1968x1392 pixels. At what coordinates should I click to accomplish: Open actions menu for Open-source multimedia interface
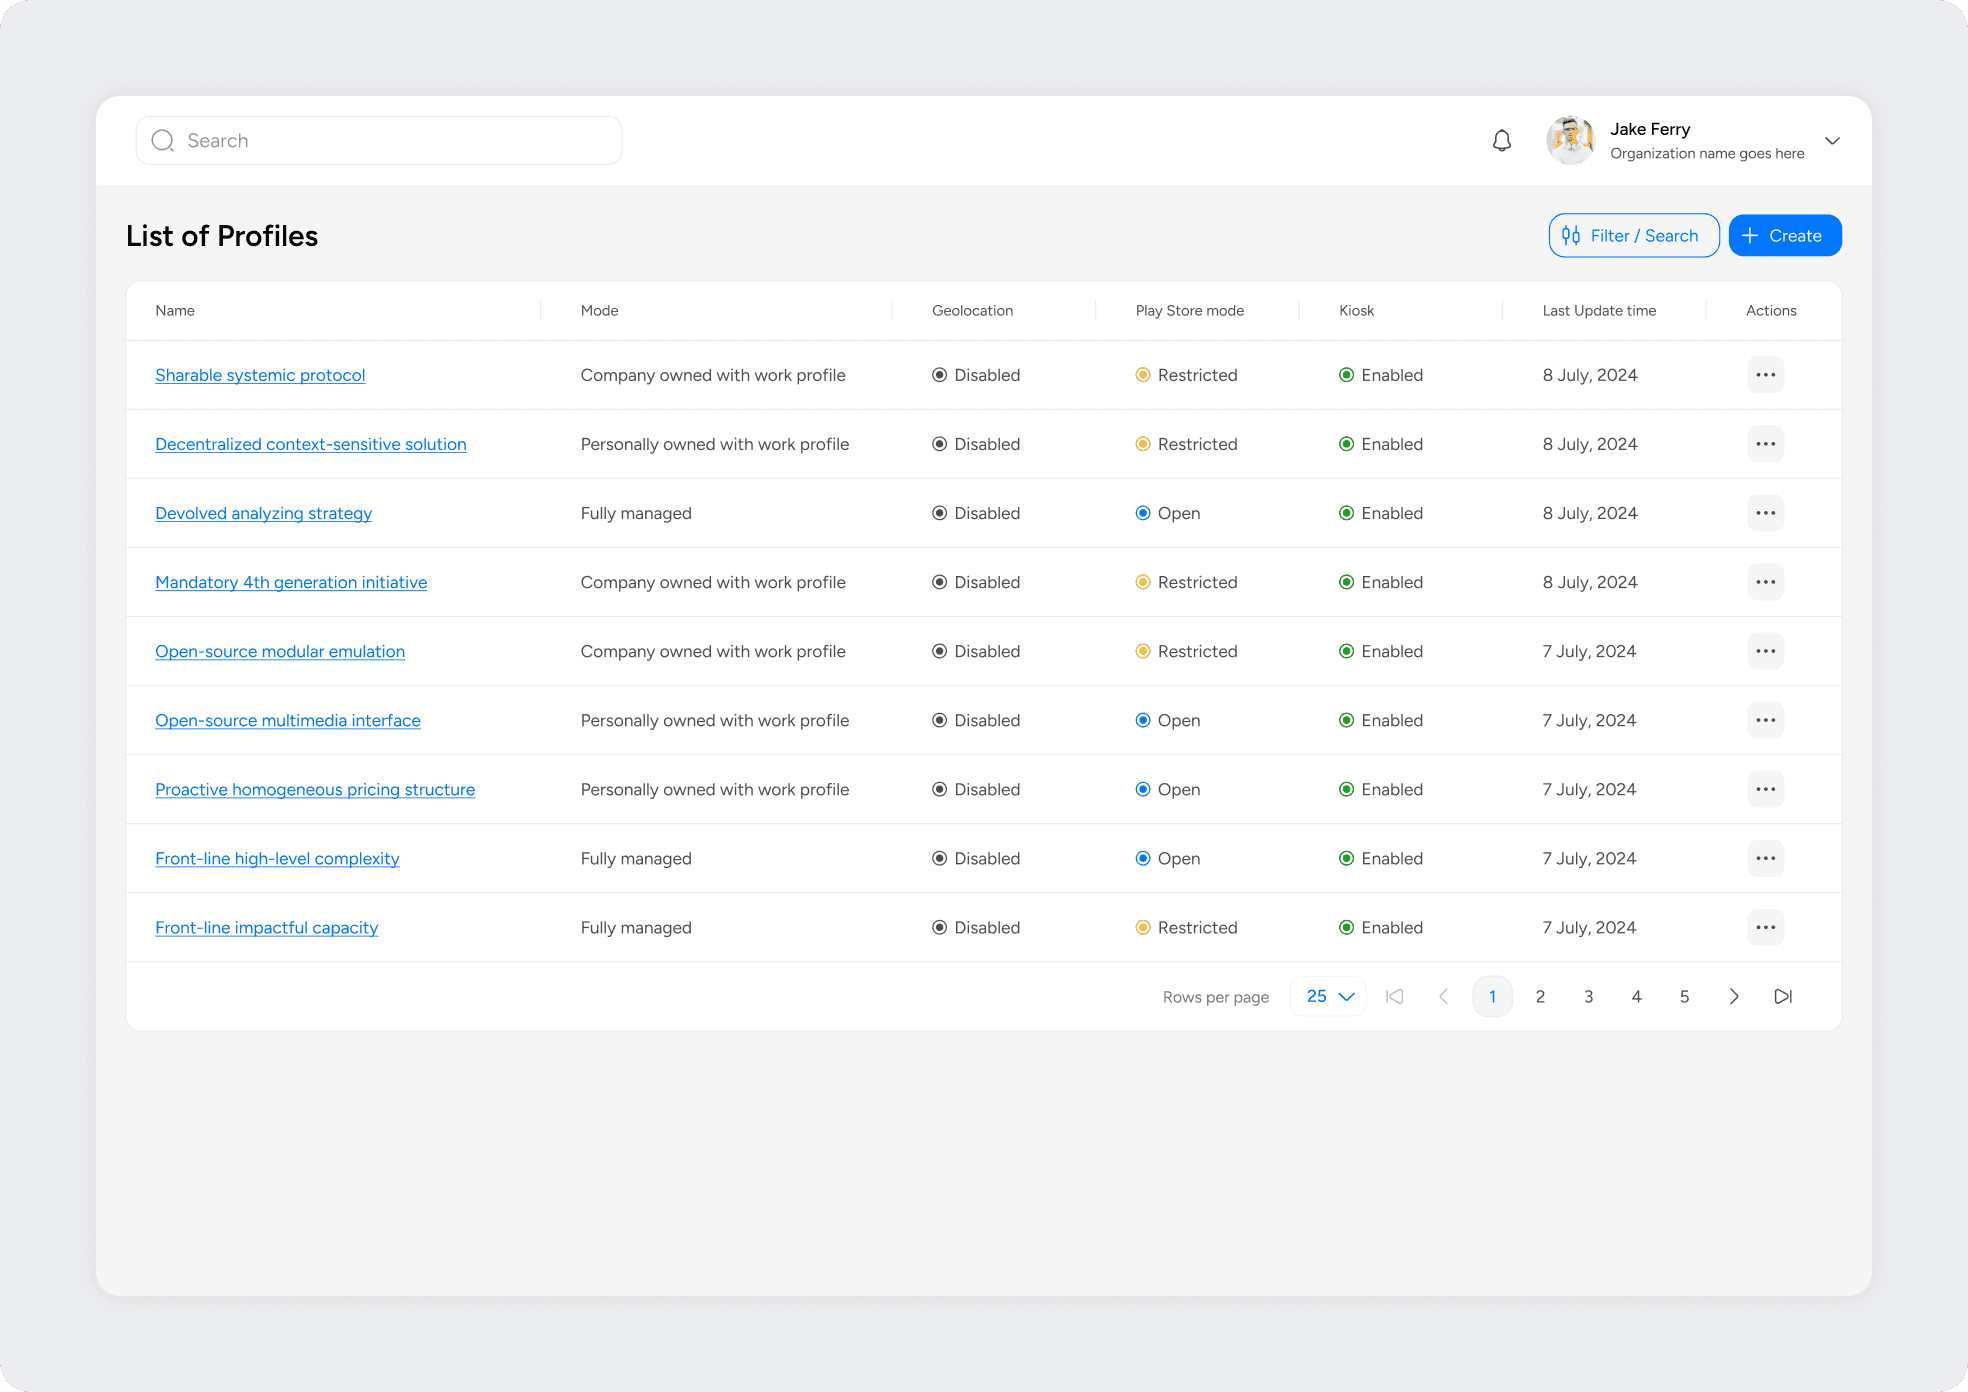pos(1765,720)
